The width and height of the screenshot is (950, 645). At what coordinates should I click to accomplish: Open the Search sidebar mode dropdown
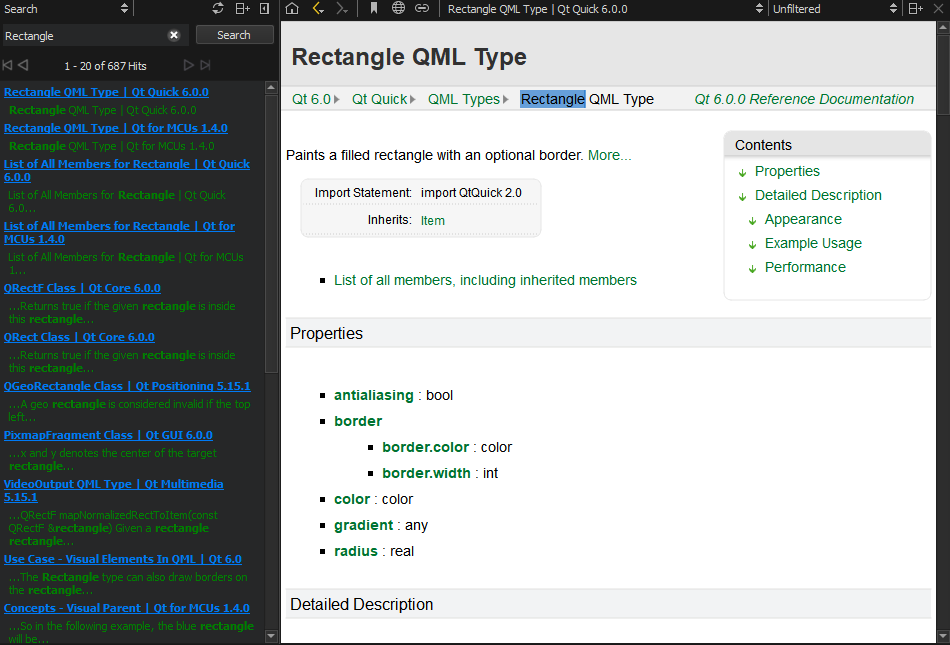click(67, 9)
